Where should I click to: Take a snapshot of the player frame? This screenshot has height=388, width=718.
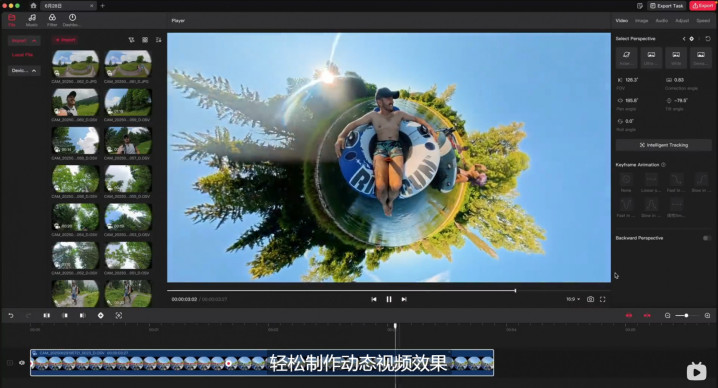pyautogui.click(x=590, y=299)
